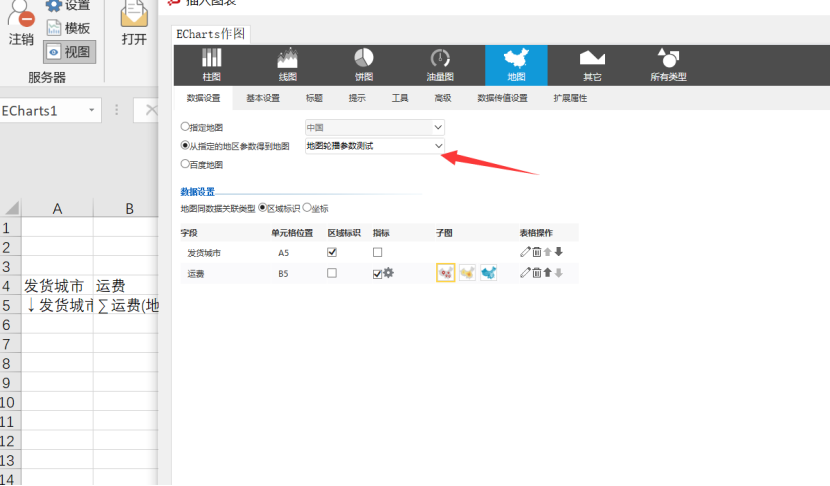The height and width of the screenshot is (486, 830).
Task: Select the 指定地图 radio option
Action: [185, 127]
